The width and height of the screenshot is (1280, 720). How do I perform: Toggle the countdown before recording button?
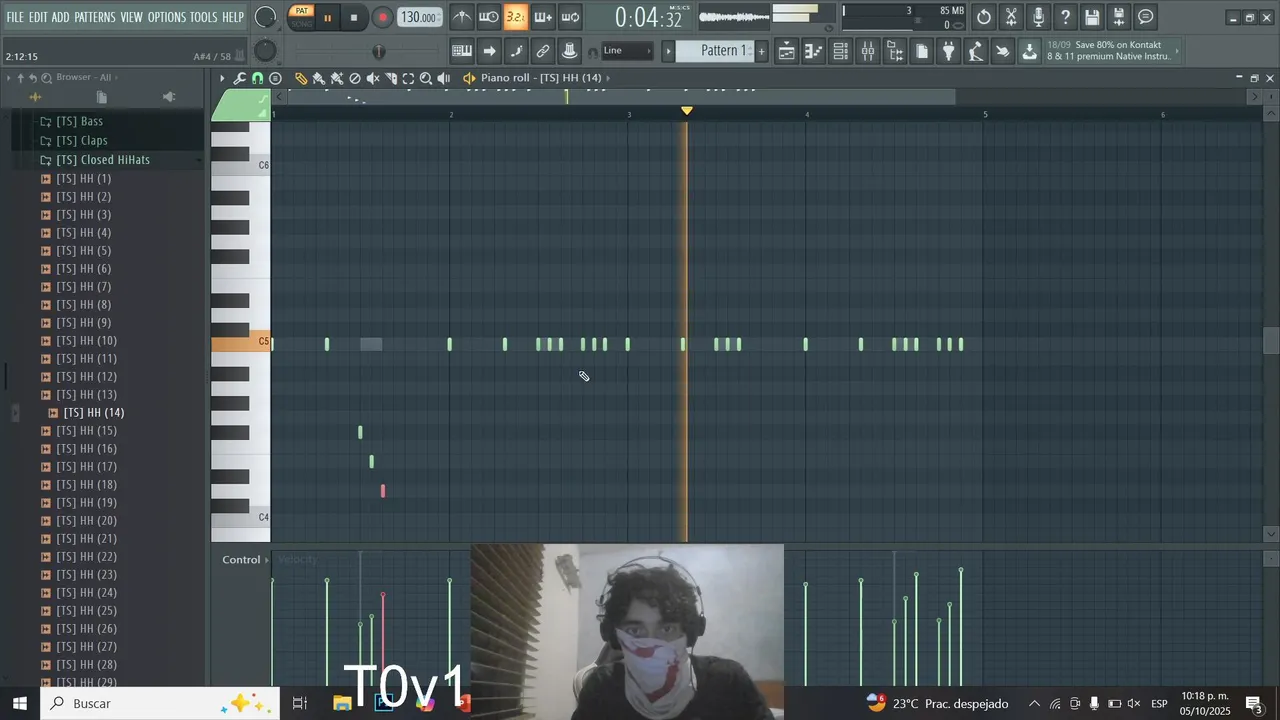pos(516,17)
